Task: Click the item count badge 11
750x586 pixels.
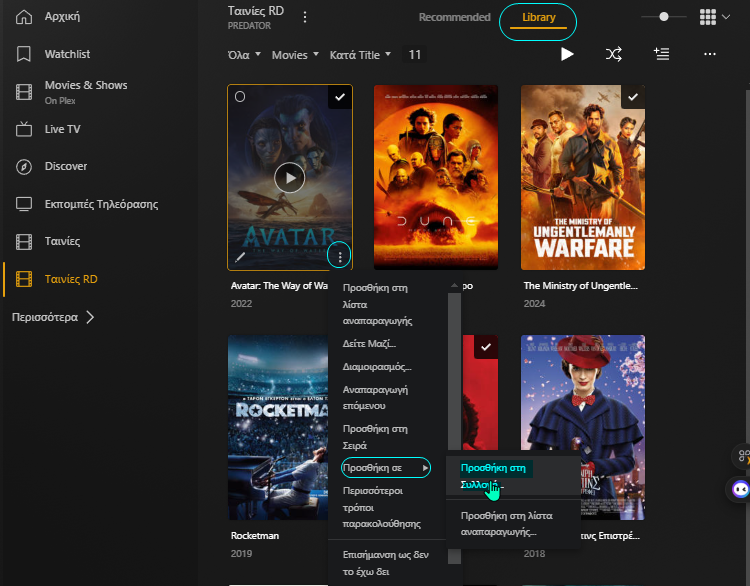Action: coord(415,55)
